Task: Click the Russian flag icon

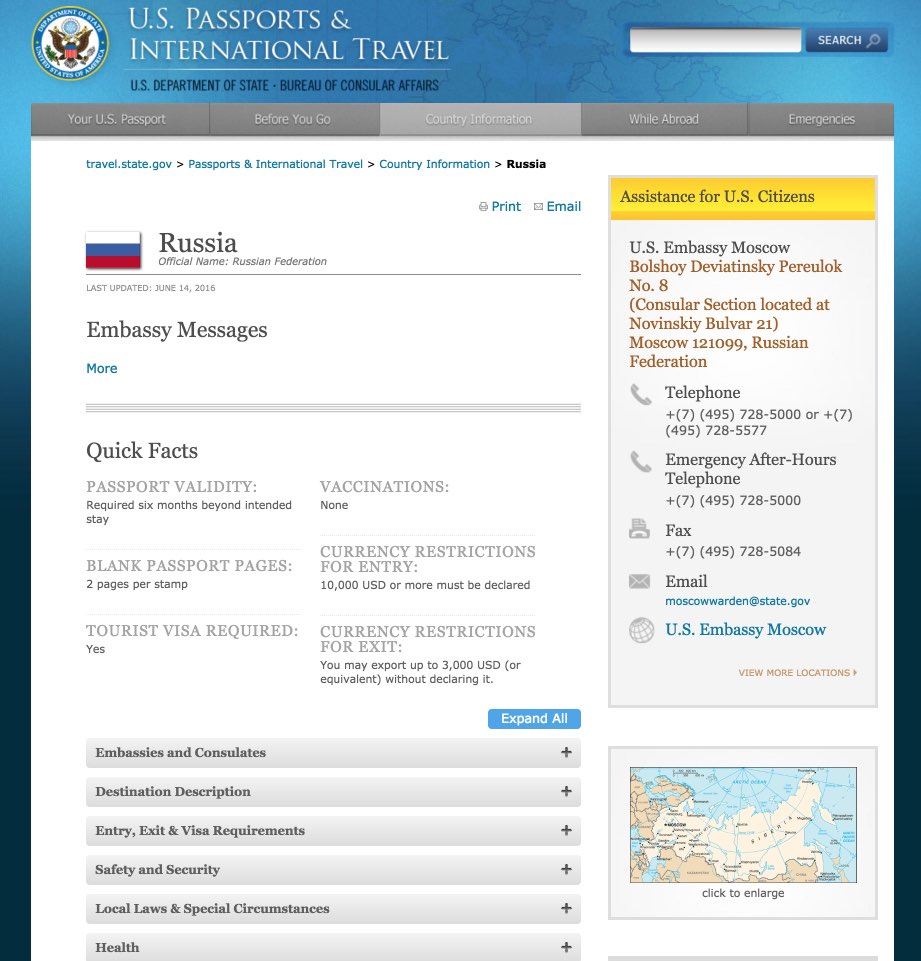Action: 113,251
